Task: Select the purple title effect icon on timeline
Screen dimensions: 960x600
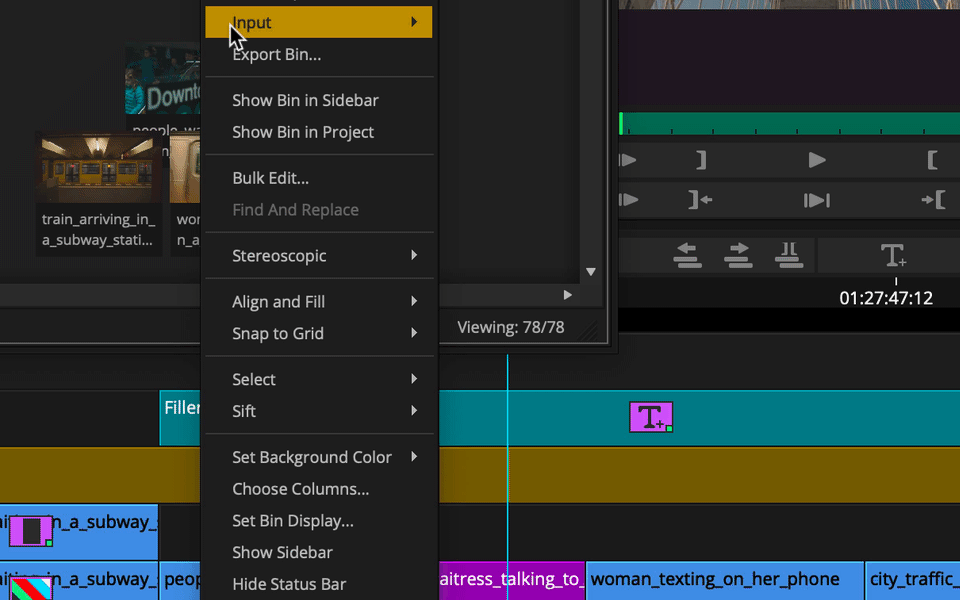Action: (651, 417)
